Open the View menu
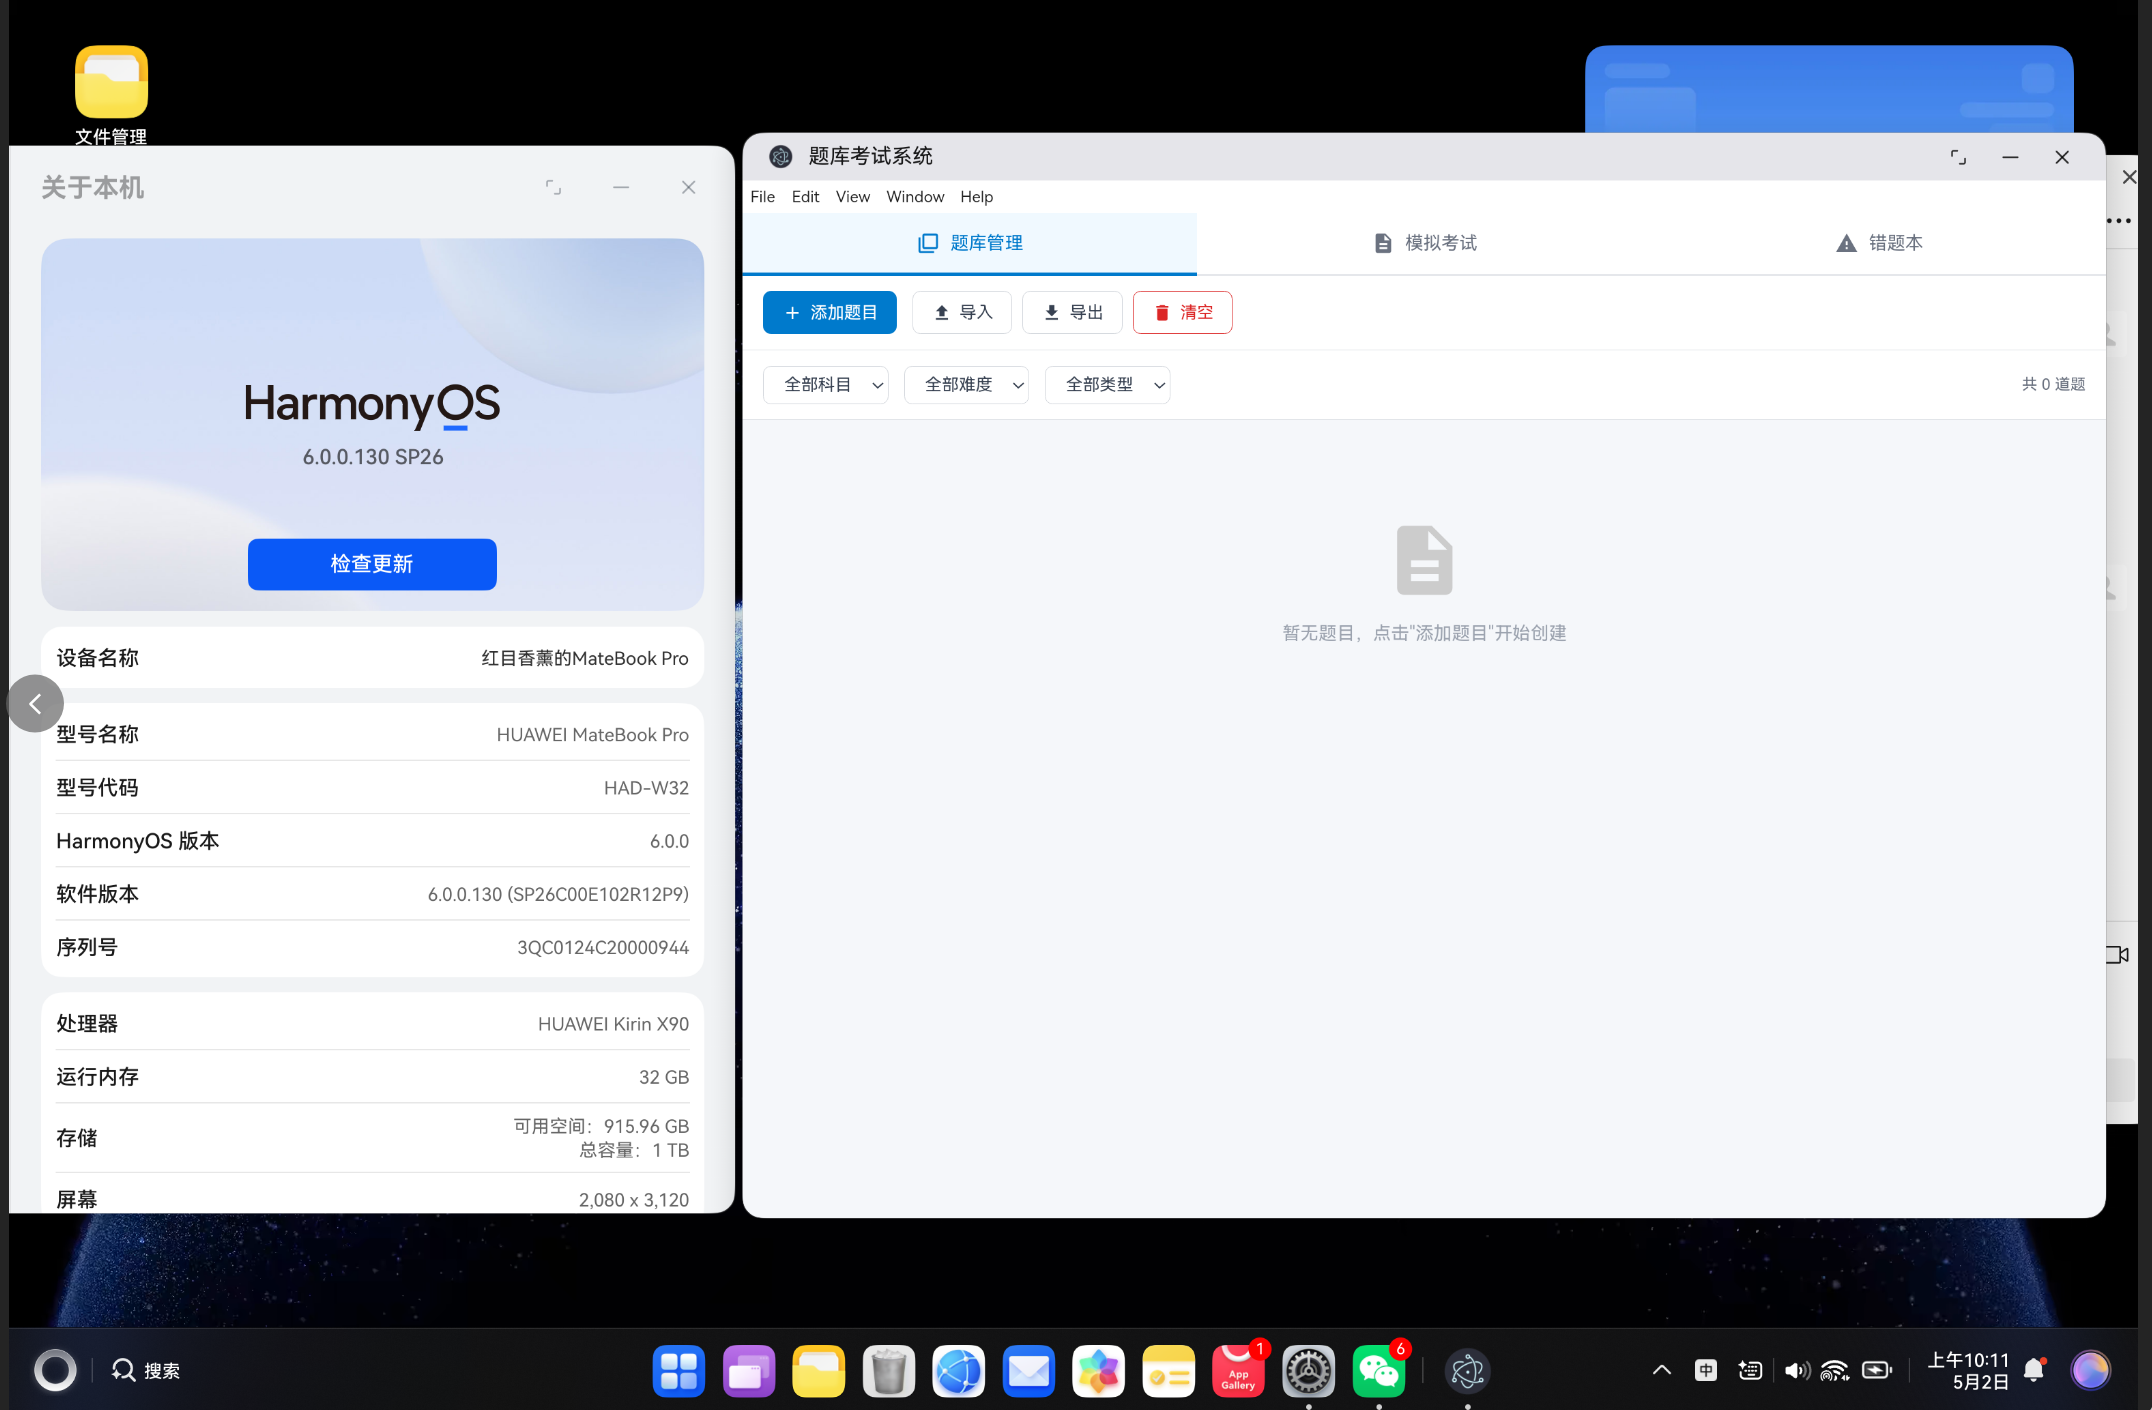The height and width of the screenshot is (1410, 2152). pyautogui.click(x=852, y=197)
